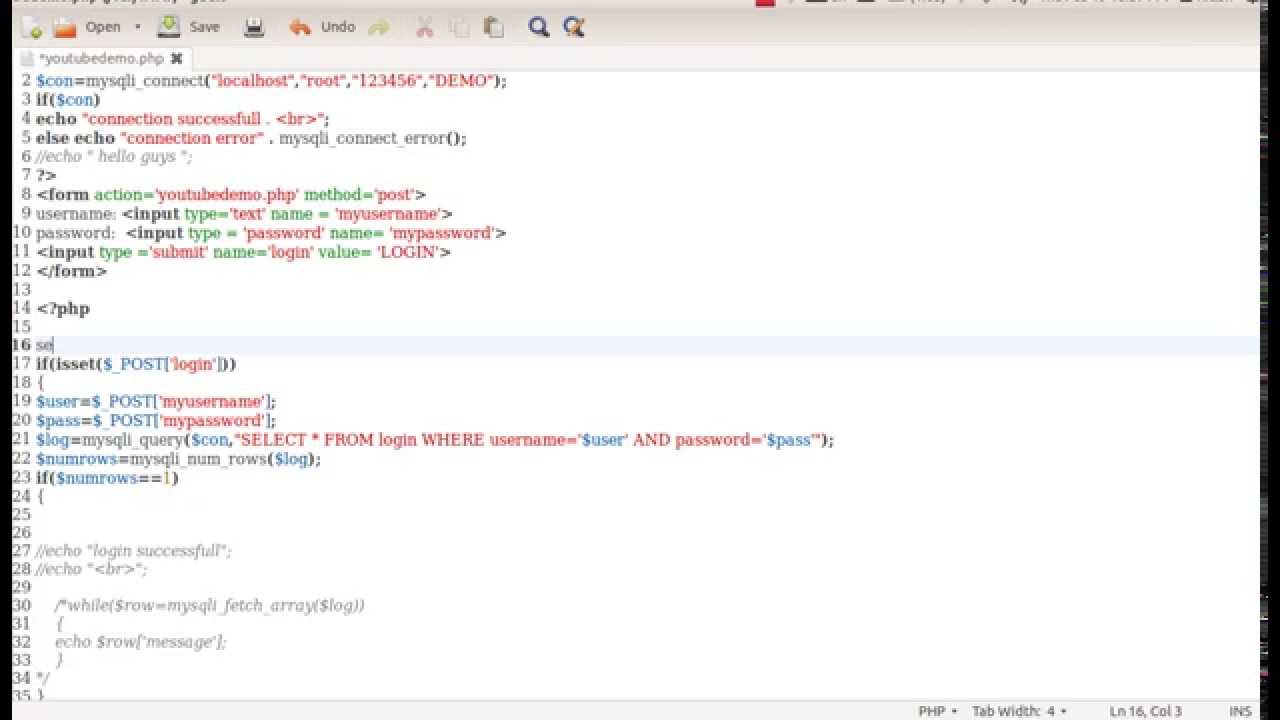Click the form action='youtubedemo.php' line
The image size is (1280, 720).
(231, 195)
